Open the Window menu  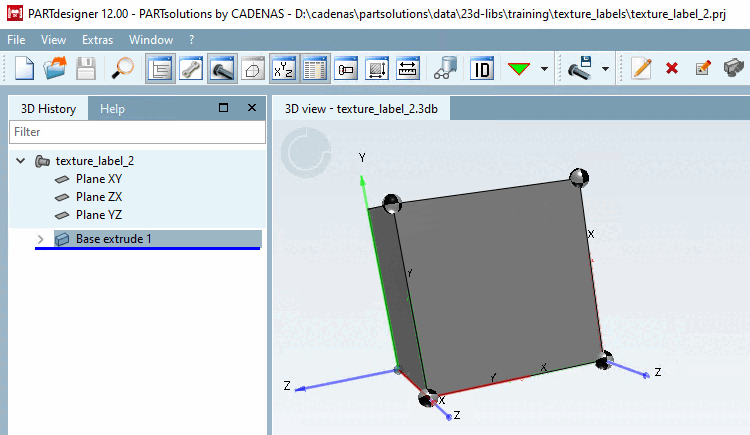(x=151, y=40)
